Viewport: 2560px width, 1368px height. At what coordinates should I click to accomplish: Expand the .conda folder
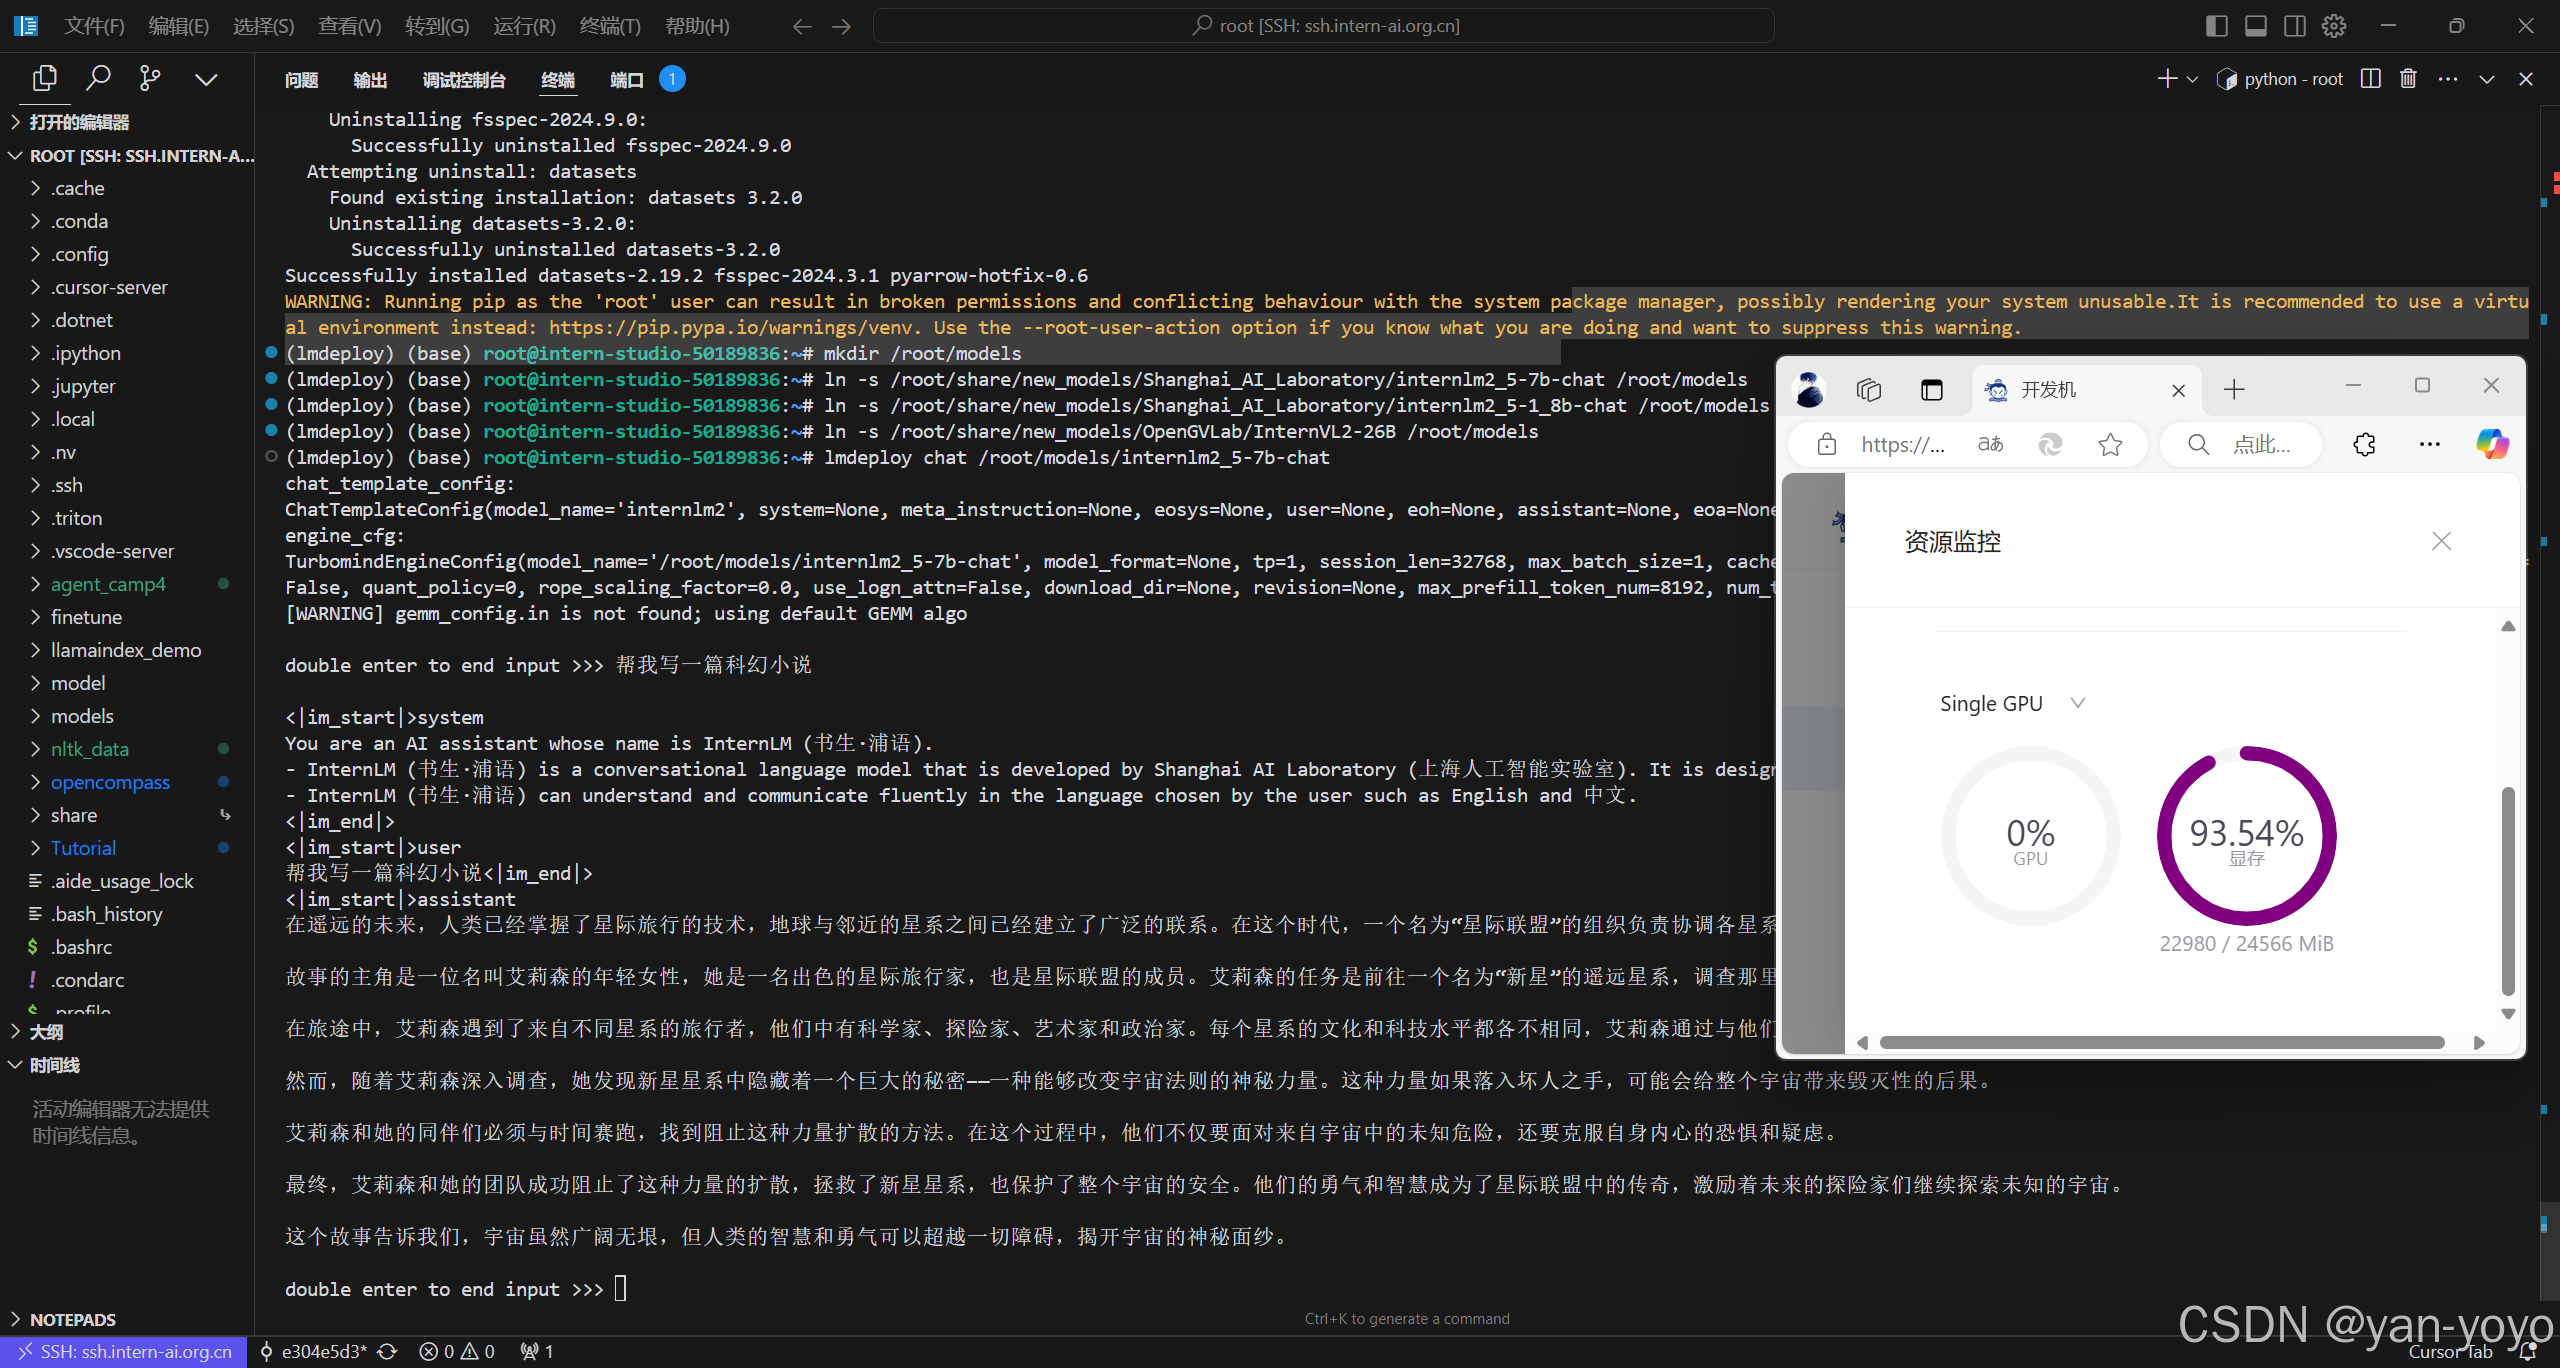[79, 220]
